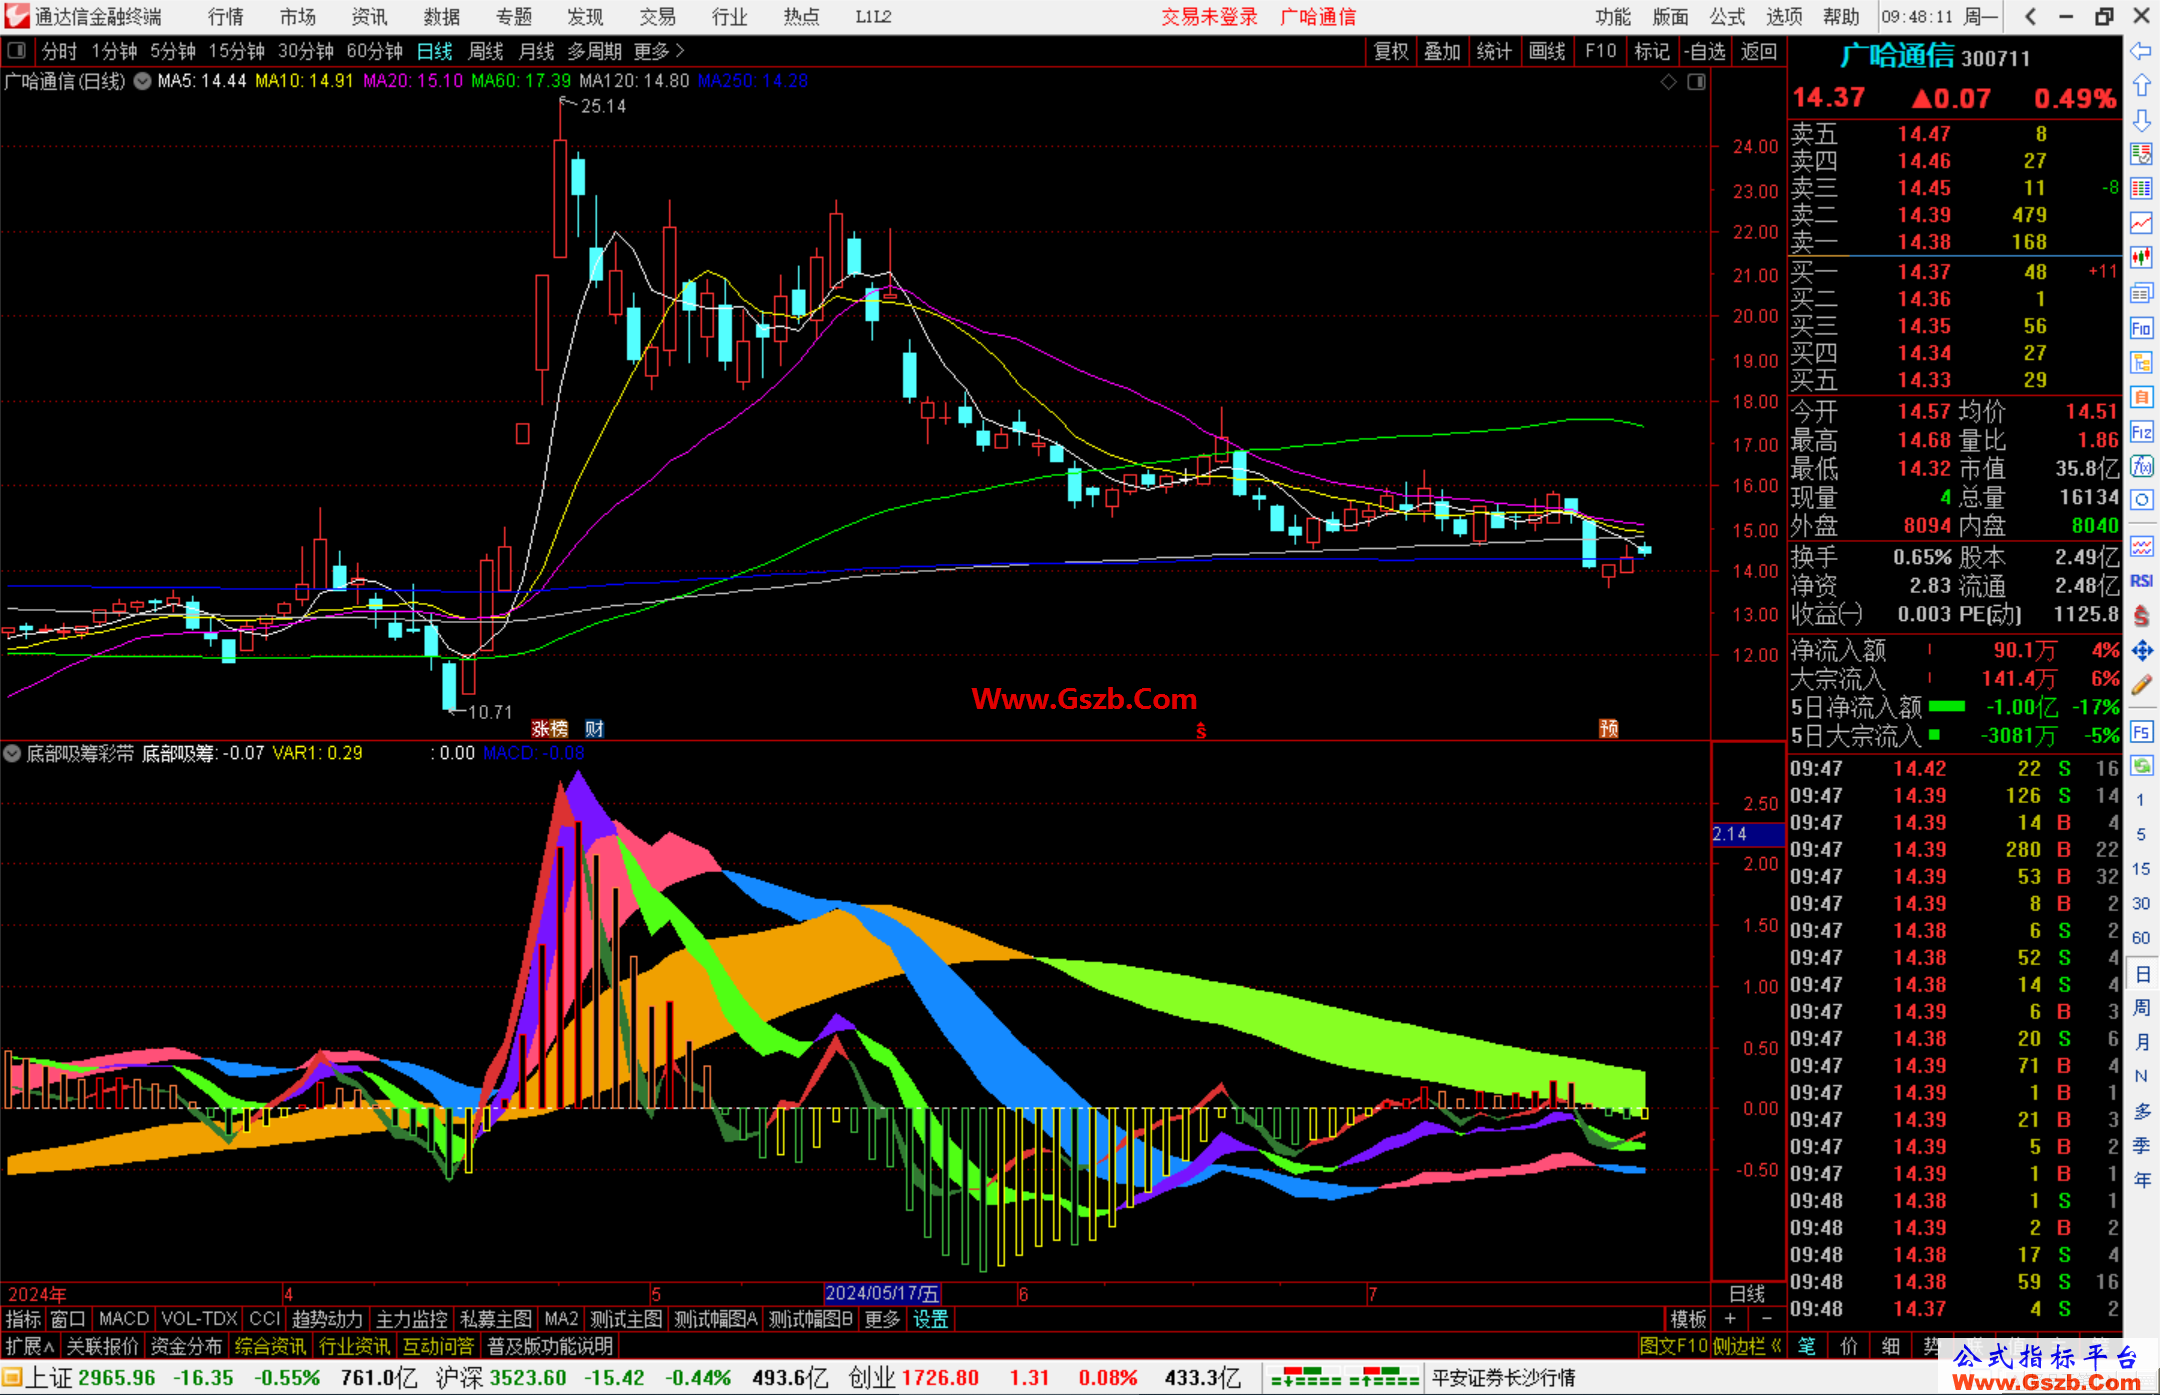Open the 公式 menu

tap(1727, 17)
